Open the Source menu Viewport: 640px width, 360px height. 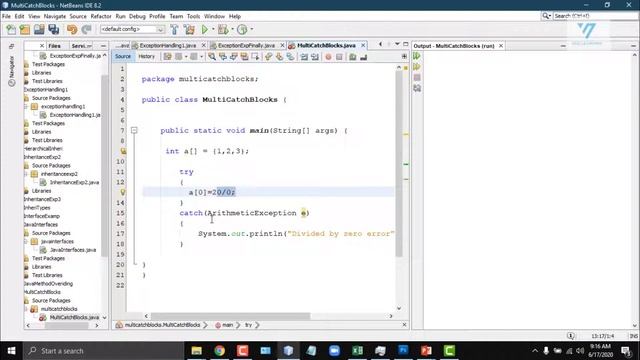[78, 16]
